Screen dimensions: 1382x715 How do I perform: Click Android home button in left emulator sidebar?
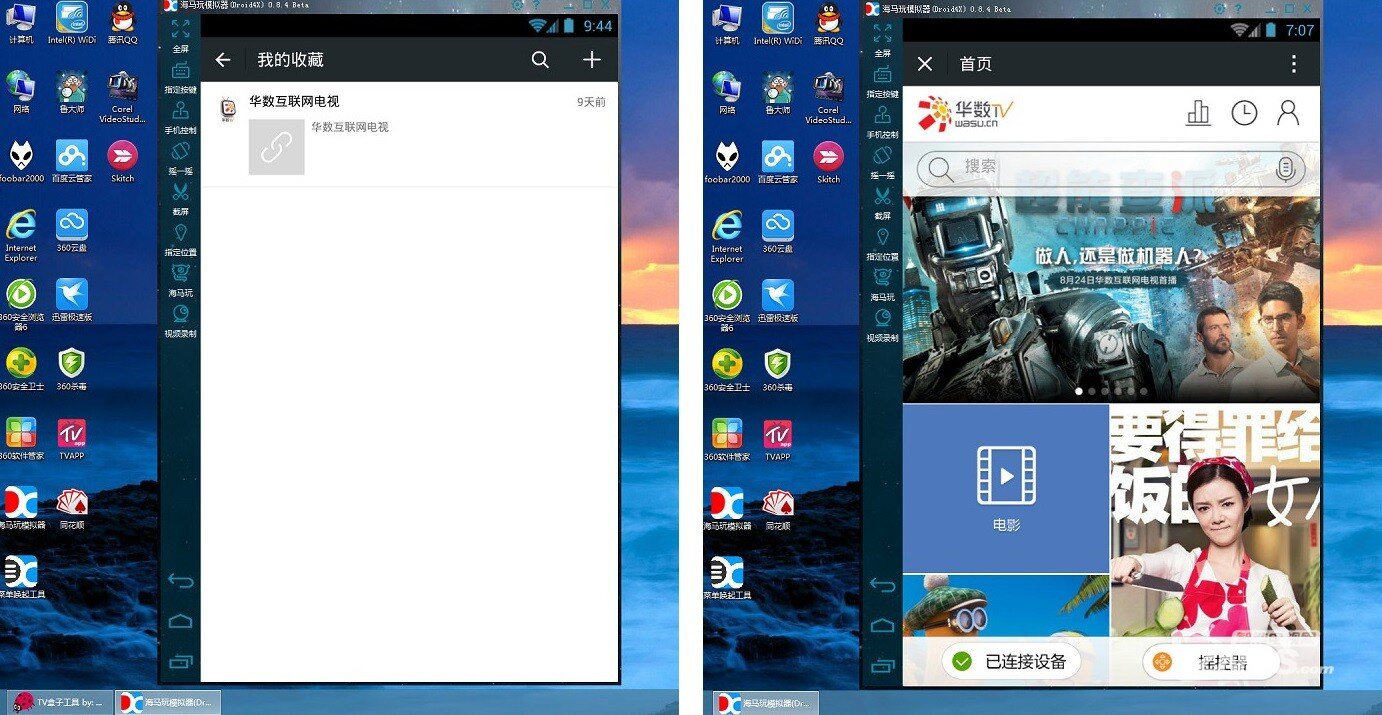(x=180, y=621)
